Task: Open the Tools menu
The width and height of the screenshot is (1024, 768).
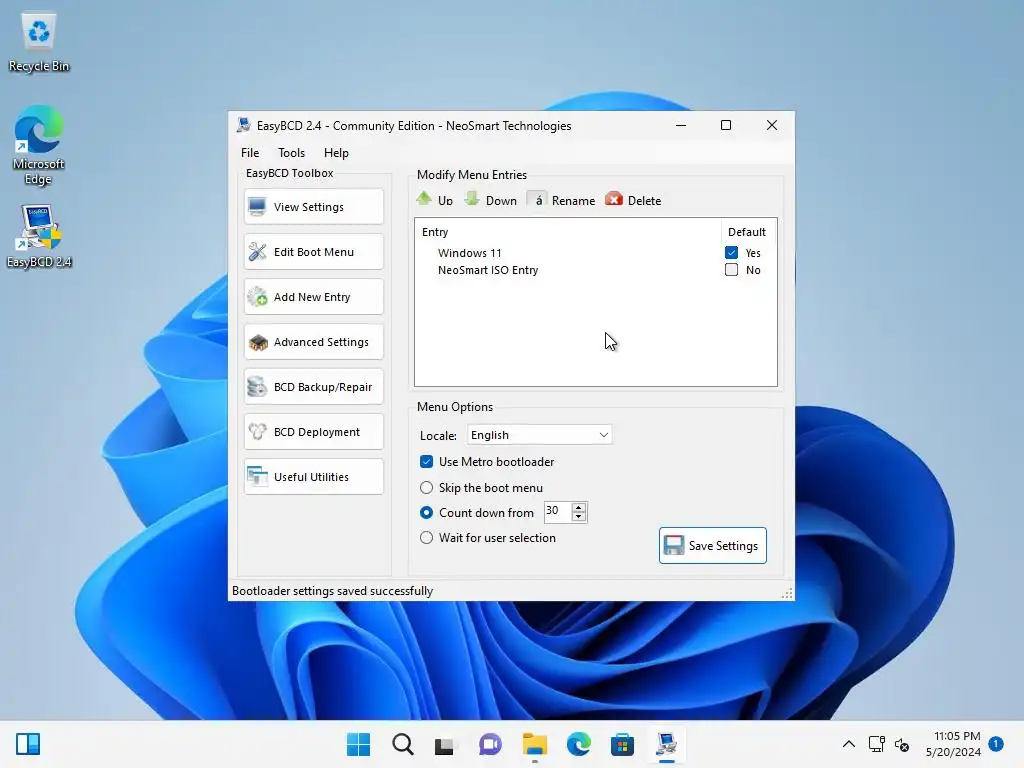Action: [291, 153]
